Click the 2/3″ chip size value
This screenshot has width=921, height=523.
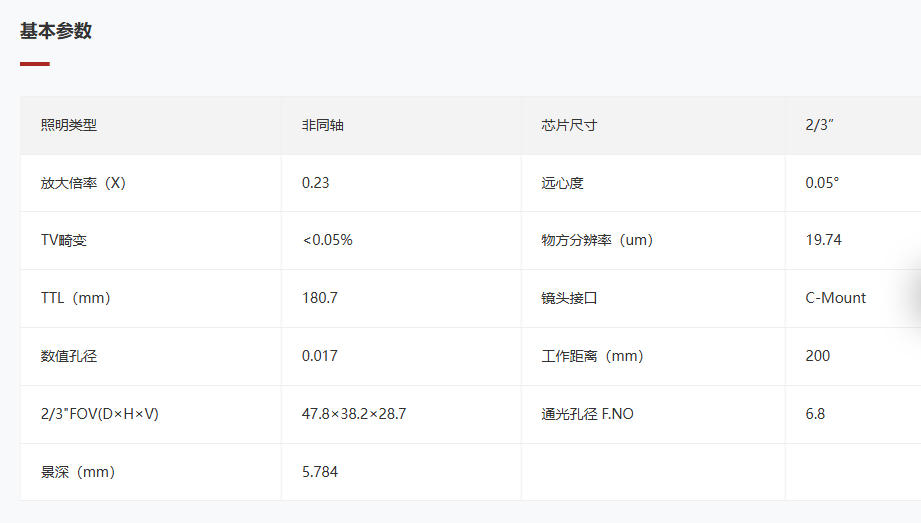coord(819,125)
